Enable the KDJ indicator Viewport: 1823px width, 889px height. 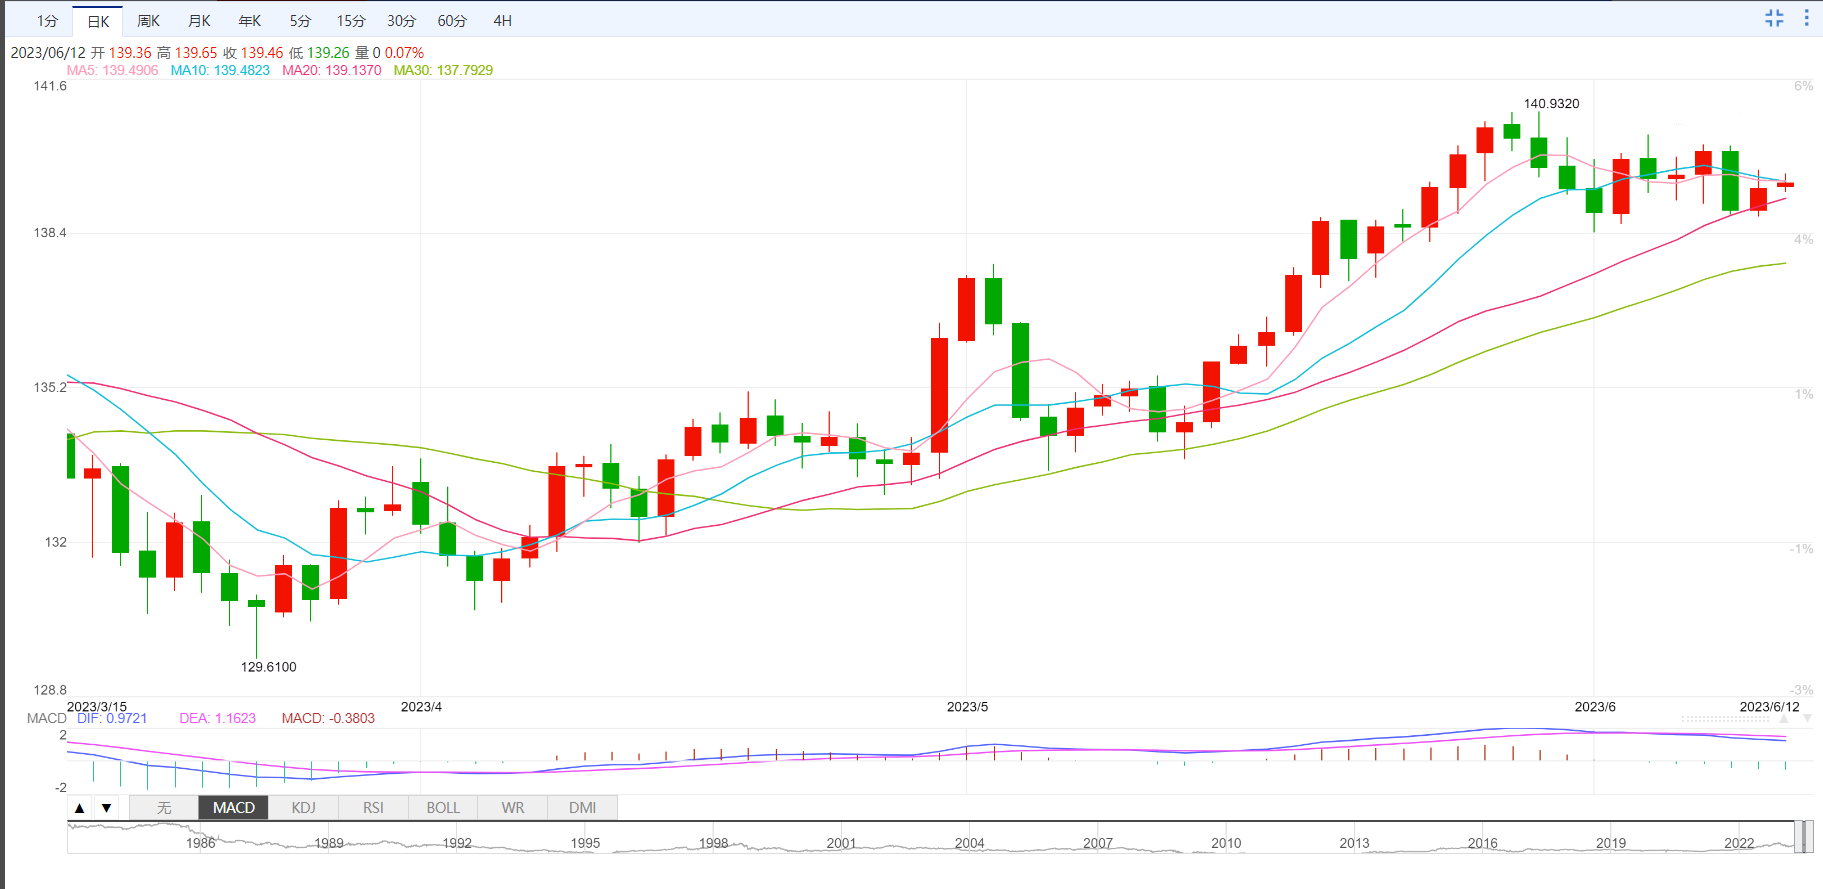(x=303, y=808)
